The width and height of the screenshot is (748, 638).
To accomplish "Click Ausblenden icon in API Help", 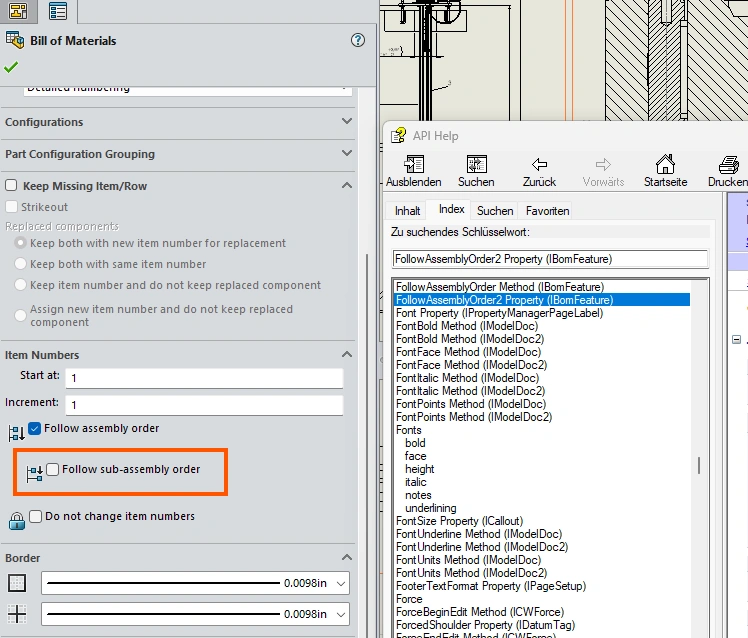I will pyautogui.click(x=414, y=165).
